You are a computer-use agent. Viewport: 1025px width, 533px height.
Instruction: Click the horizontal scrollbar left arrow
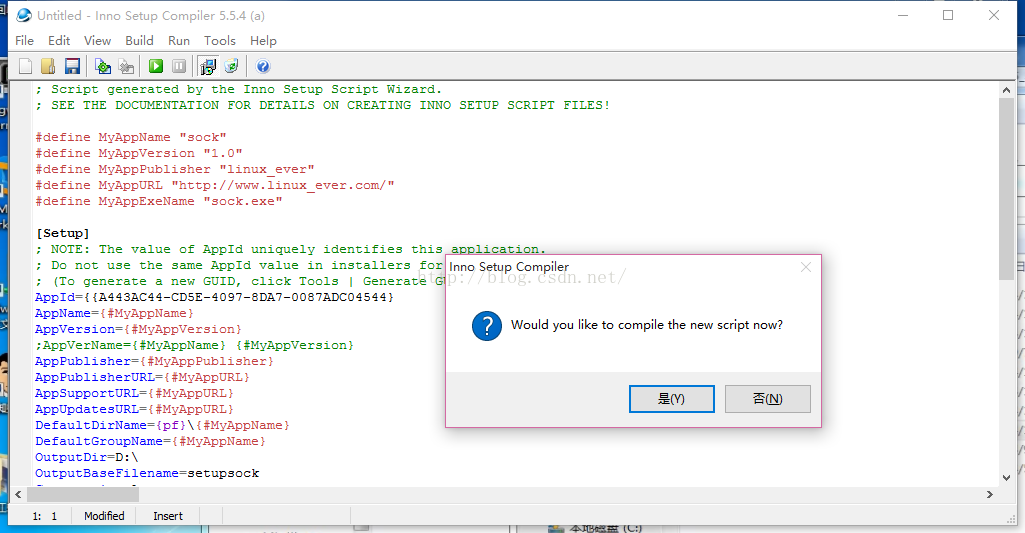click(x=18, y=494)
